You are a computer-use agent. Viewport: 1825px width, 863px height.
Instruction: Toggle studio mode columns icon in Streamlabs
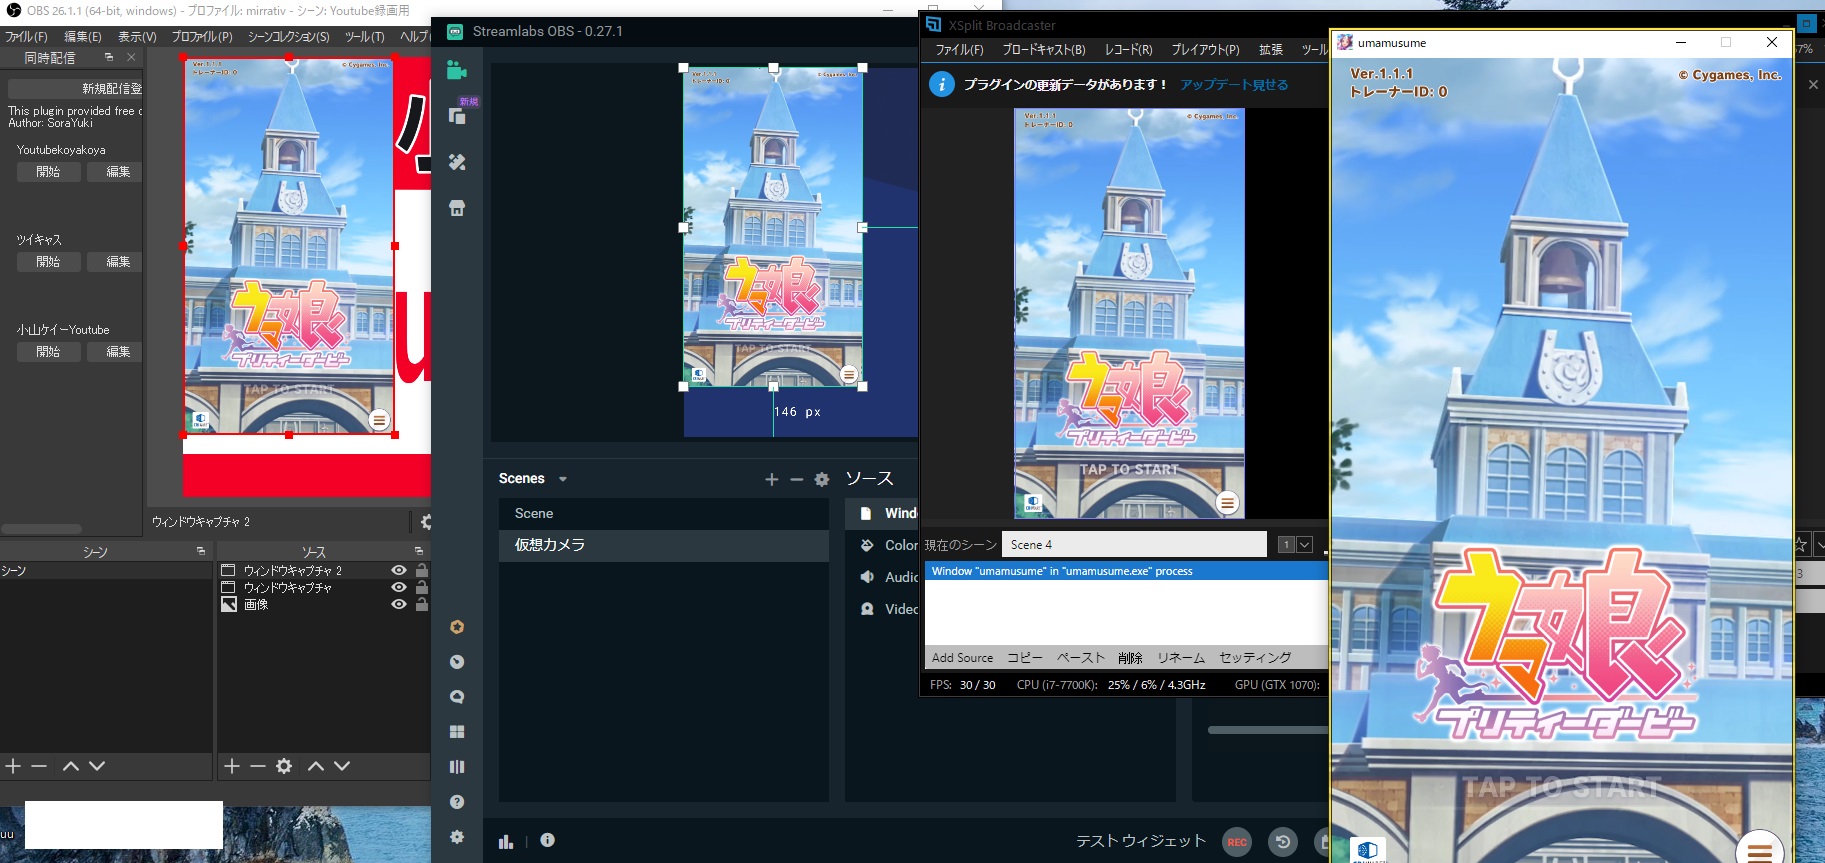[457, 767]
